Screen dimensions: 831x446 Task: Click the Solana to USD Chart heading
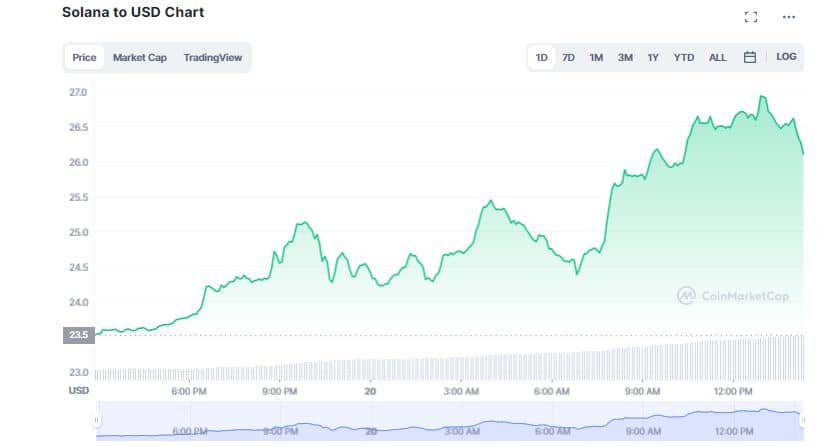click(x=133, y=12)
